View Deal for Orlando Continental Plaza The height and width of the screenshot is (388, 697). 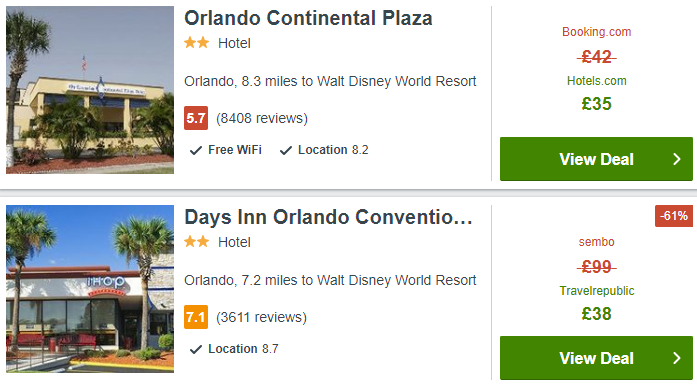596,159
